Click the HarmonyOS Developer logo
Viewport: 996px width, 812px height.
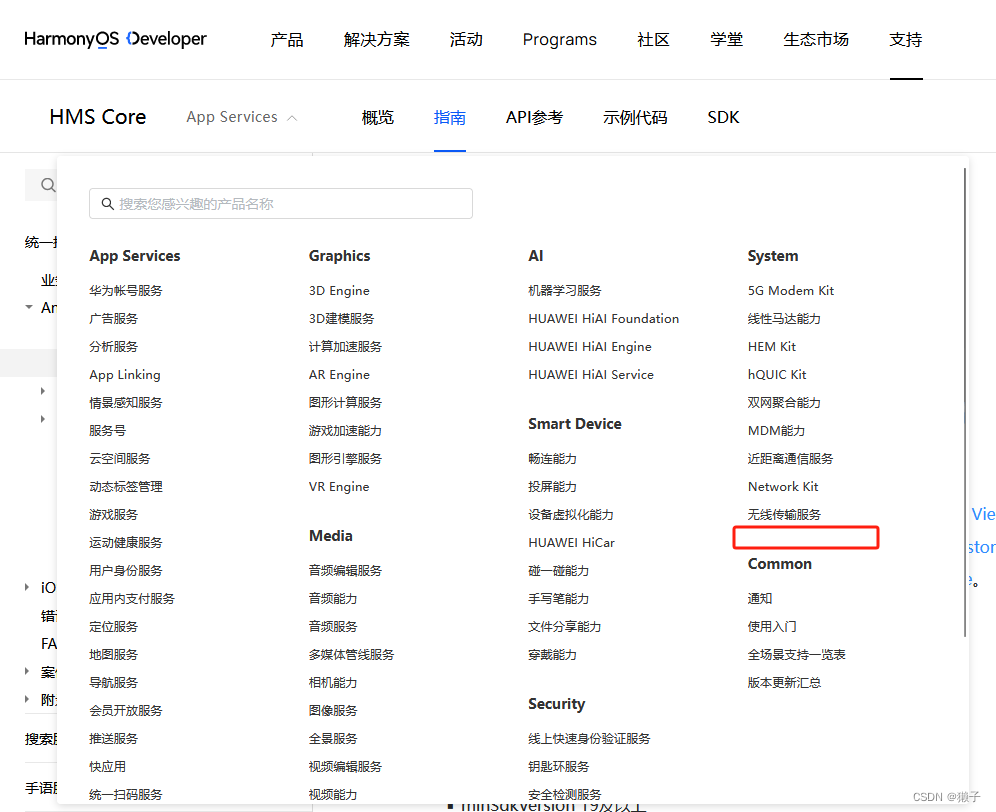[114, 38]
